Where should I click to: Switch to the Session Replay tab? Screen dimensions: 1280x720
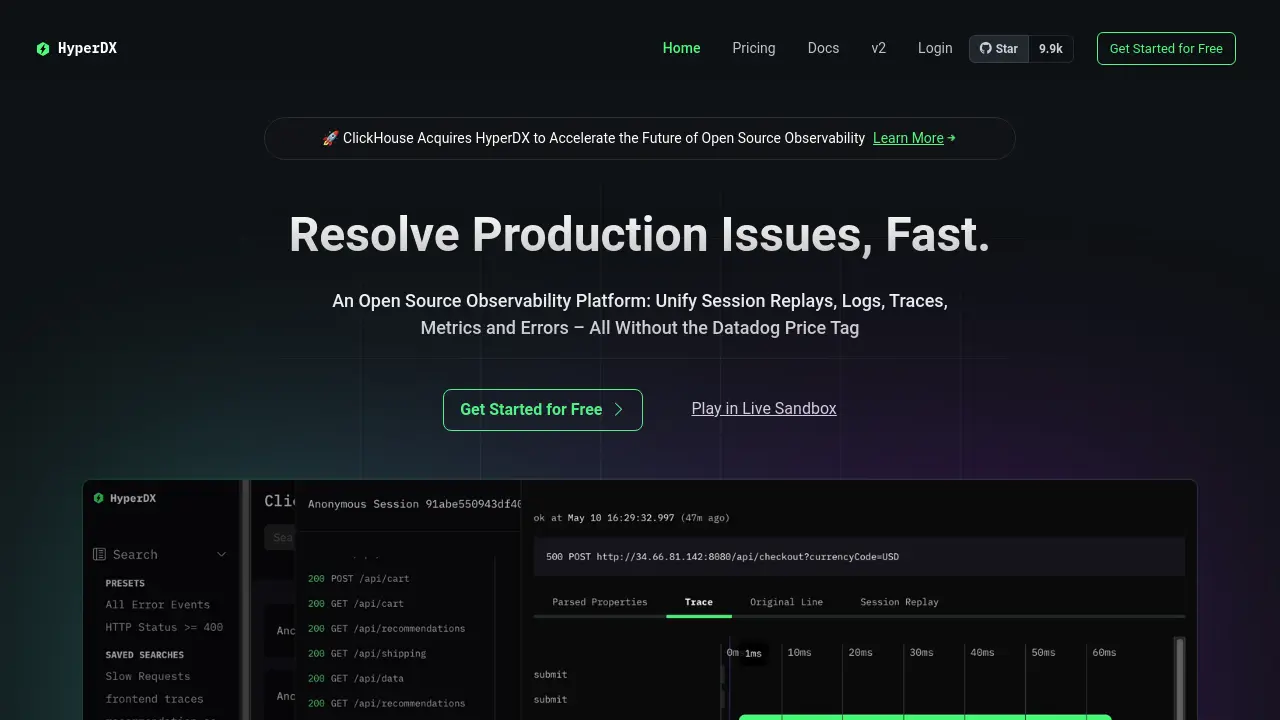tap(900, 602)
